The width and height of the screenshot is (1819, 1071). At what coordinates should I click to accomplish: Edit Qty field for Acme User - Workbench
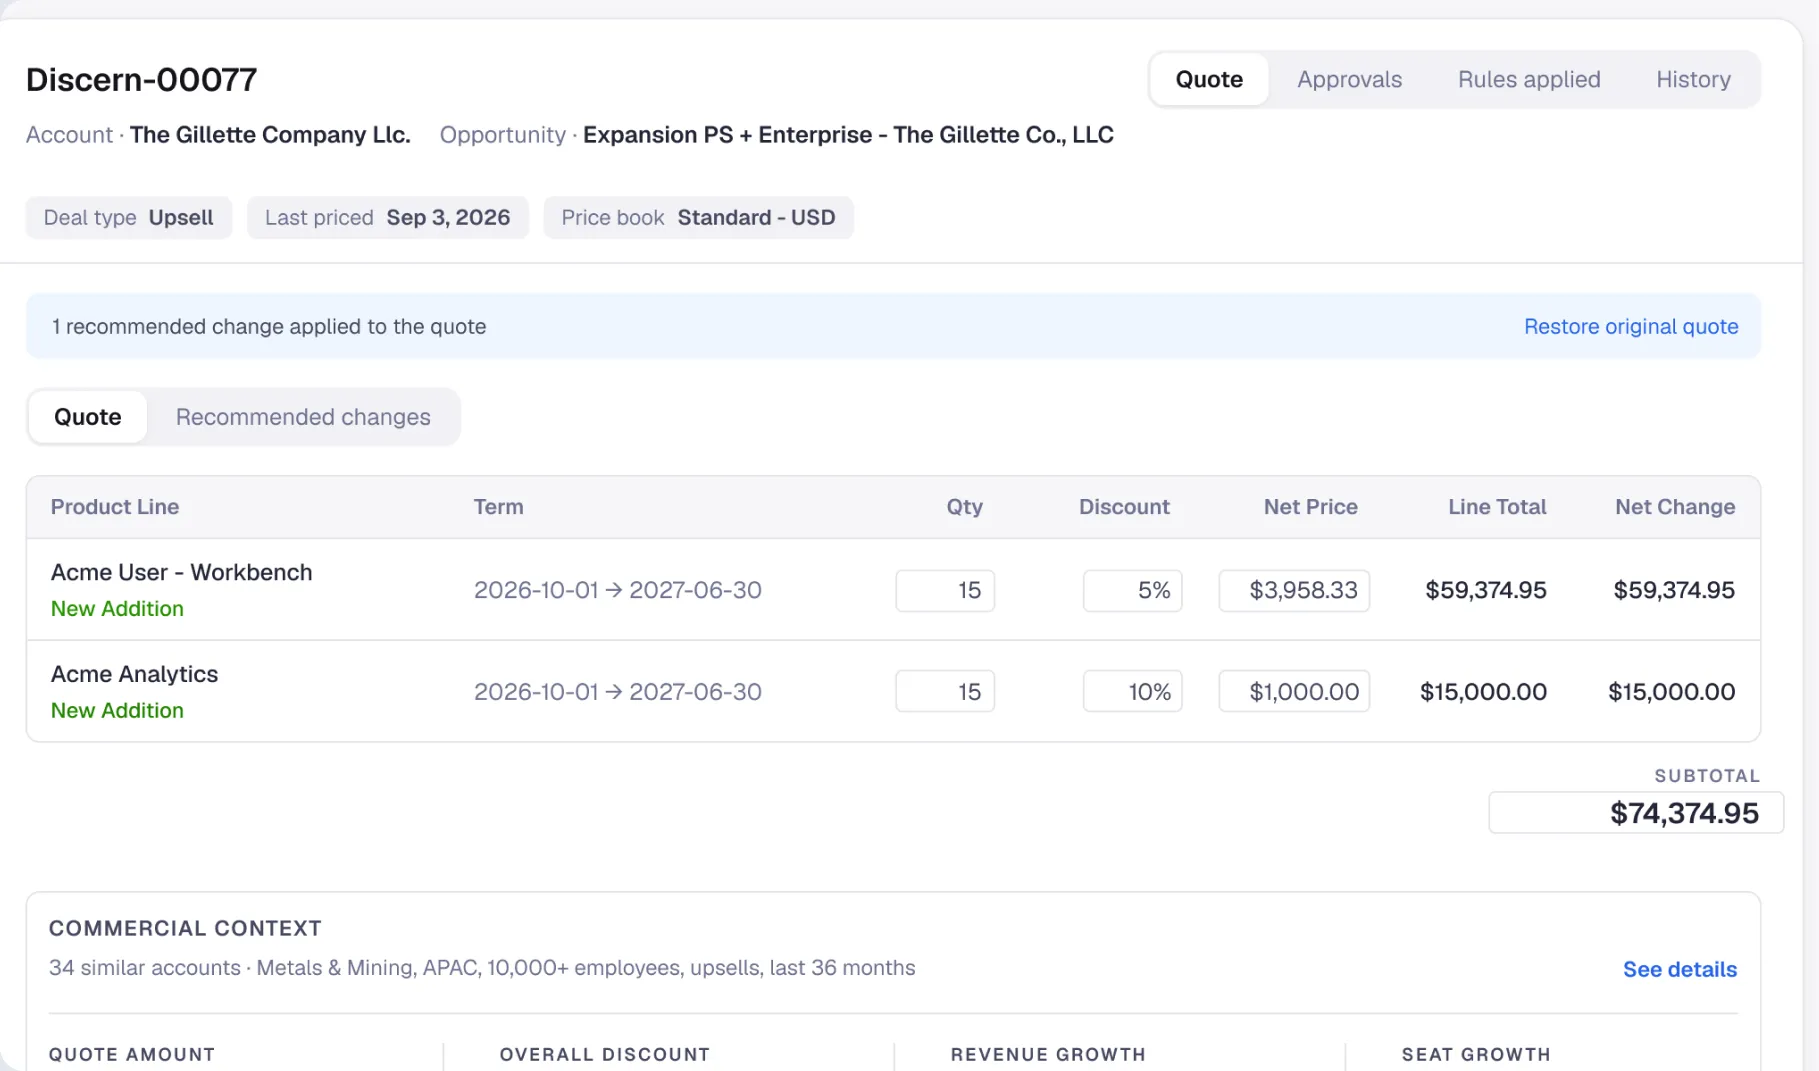(945, 590)
